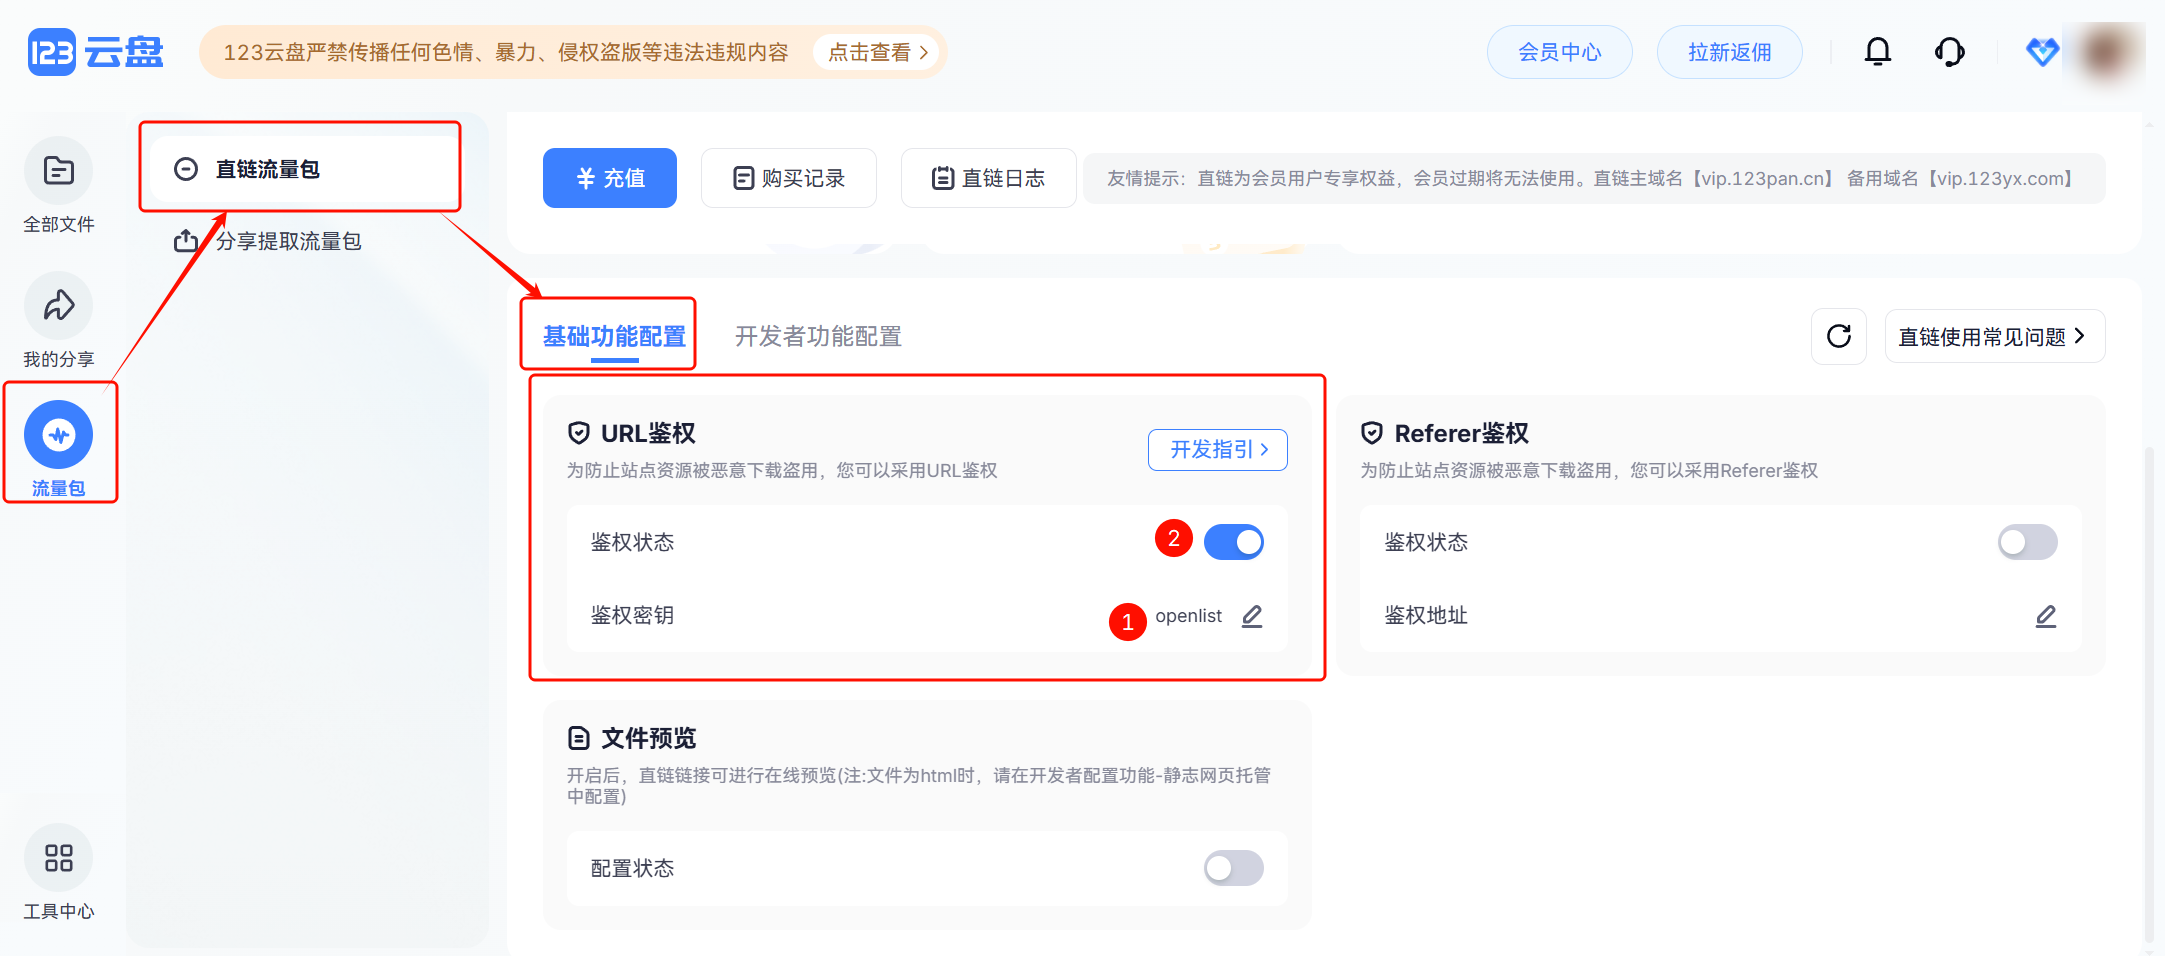Screen dimensions: 2165x956
Task: Click the blue diamond VIP icon
Action: click(2041, 52)
